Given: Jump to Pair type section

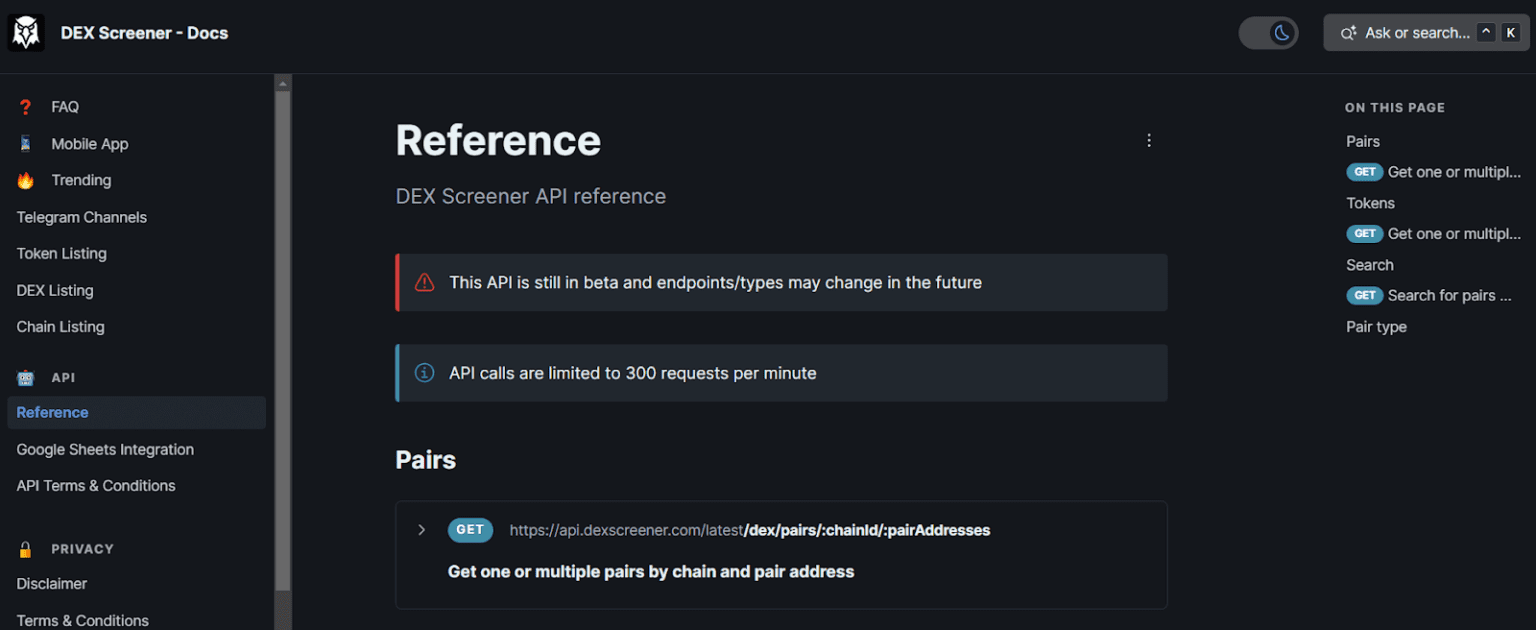Looking at the screenshot, I should coord(1376,327).
